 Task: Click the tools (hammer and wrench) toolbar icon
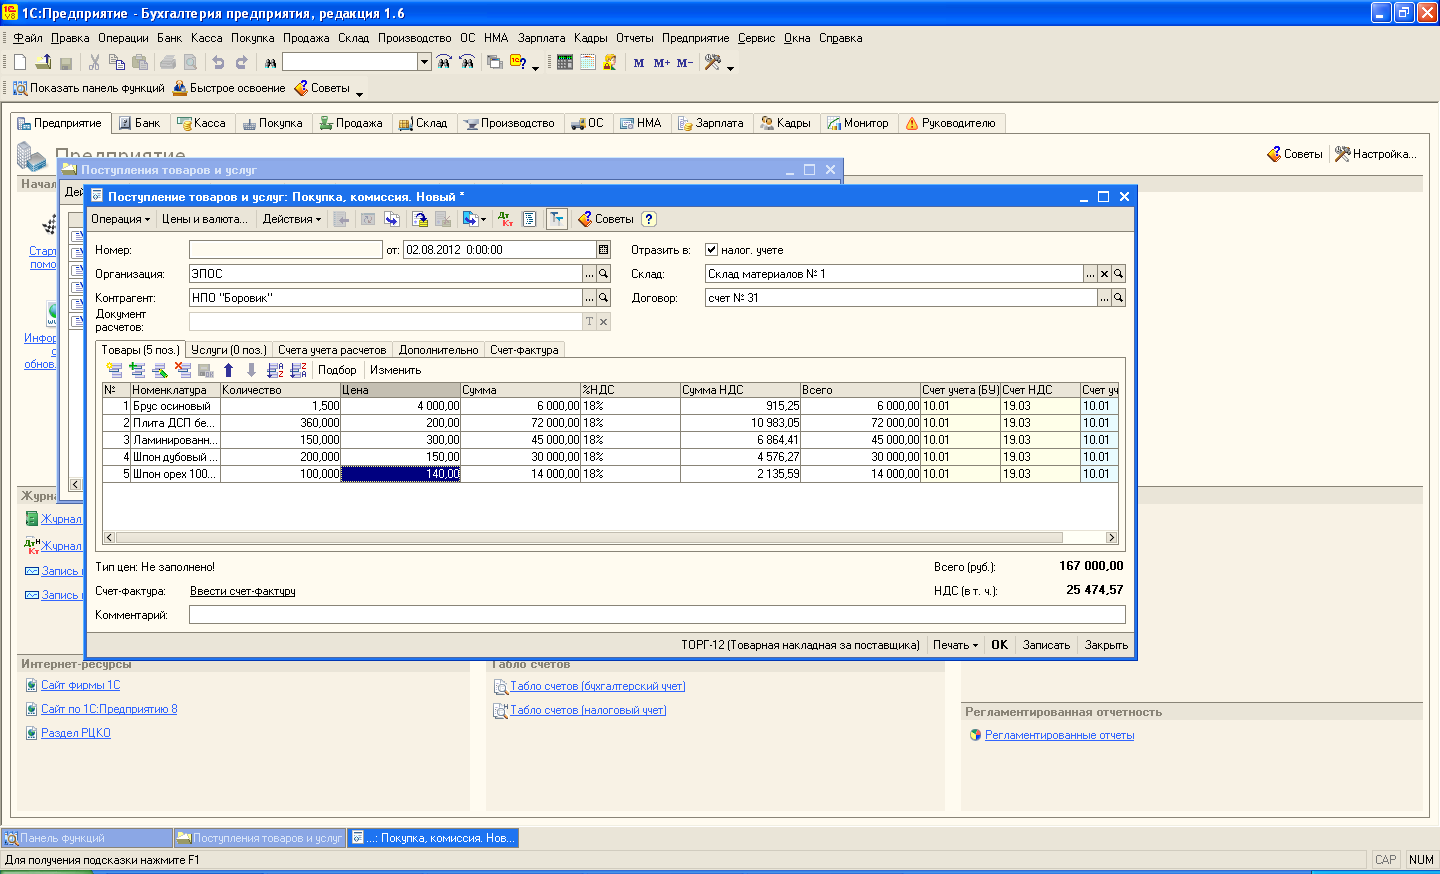[x=713, y=62]
